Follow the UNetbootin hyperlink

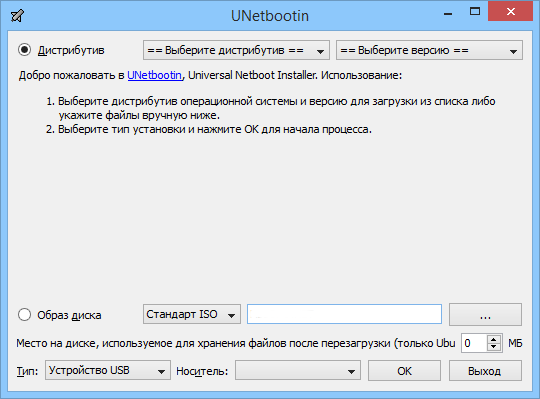154,75
